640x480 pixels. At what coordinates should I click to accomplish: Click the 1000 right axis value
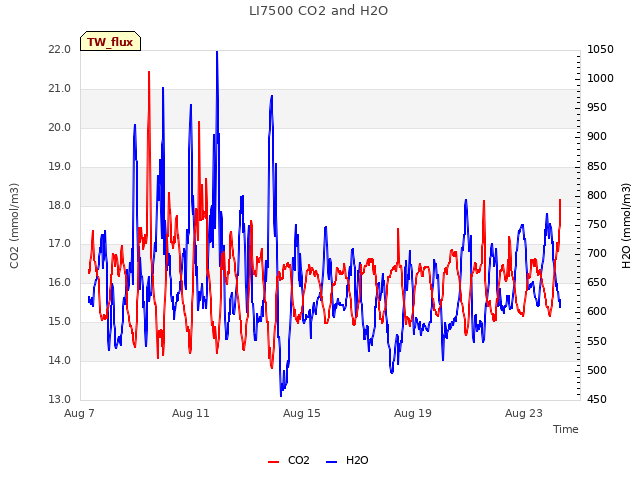(x=600, y=78)
